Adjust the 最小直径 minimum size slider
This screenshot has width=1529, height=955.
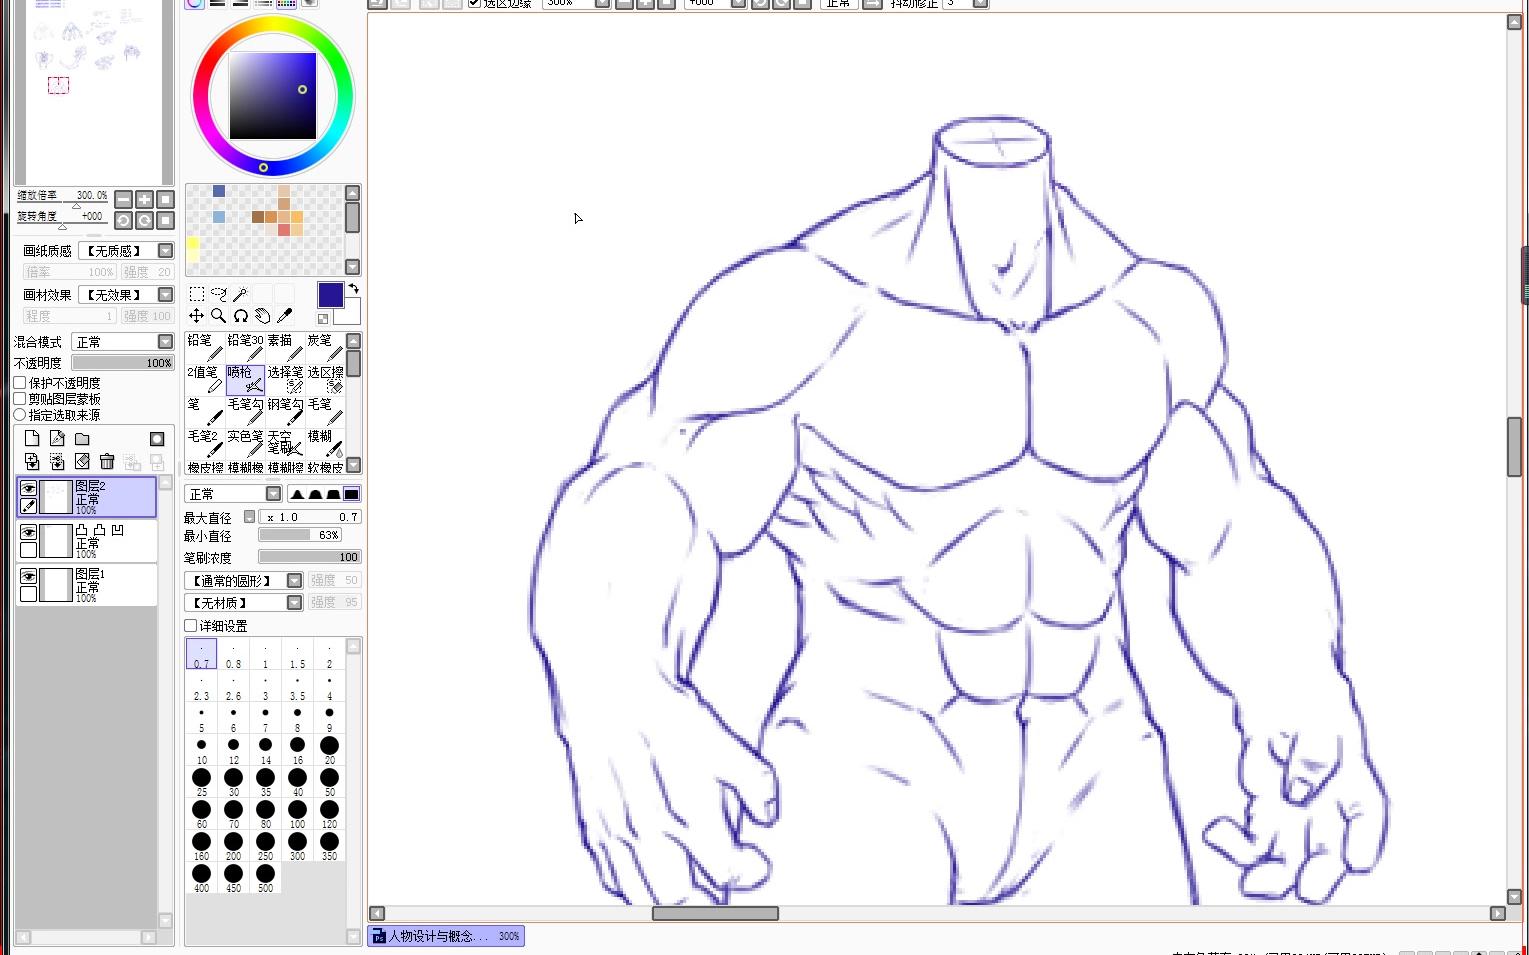(x=300, y=535)
